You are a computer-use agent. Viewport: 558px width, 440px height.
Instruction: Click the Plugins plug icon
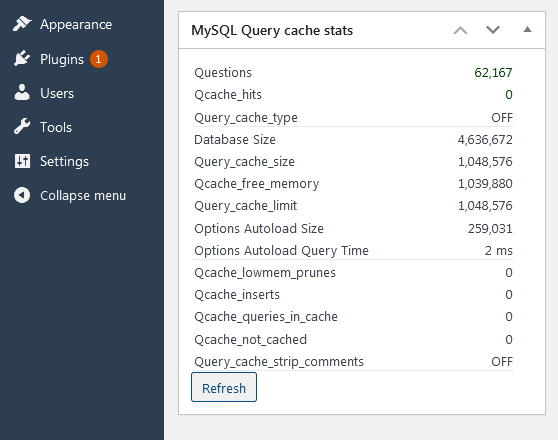tap(22, 58)
